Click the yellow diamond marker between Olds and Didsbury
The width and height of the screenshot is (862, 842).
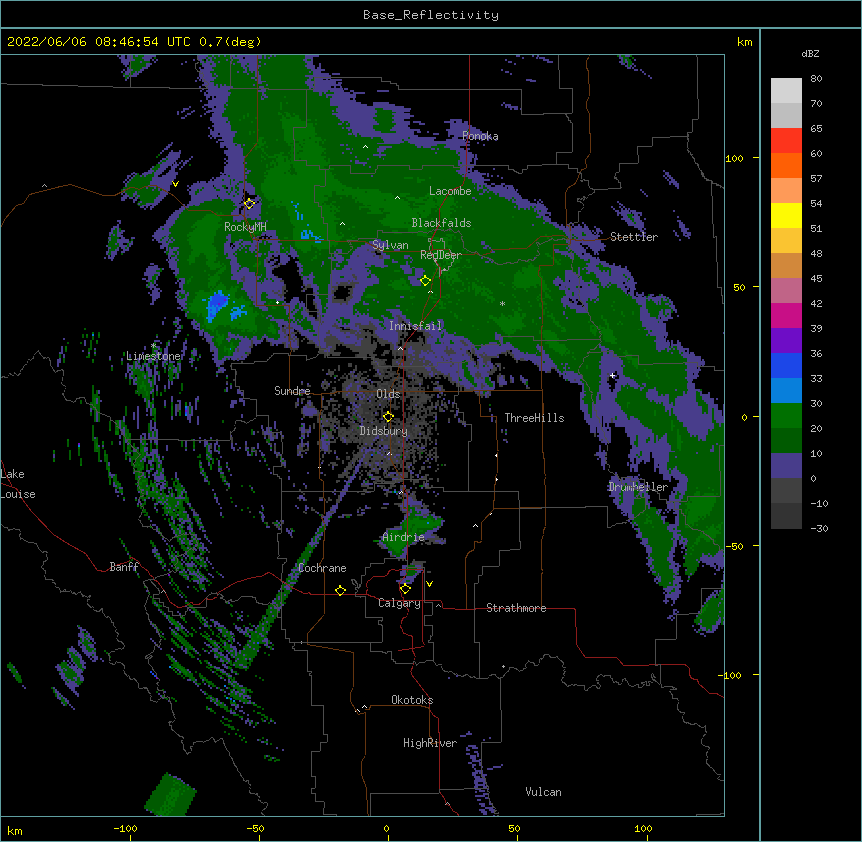388,417
